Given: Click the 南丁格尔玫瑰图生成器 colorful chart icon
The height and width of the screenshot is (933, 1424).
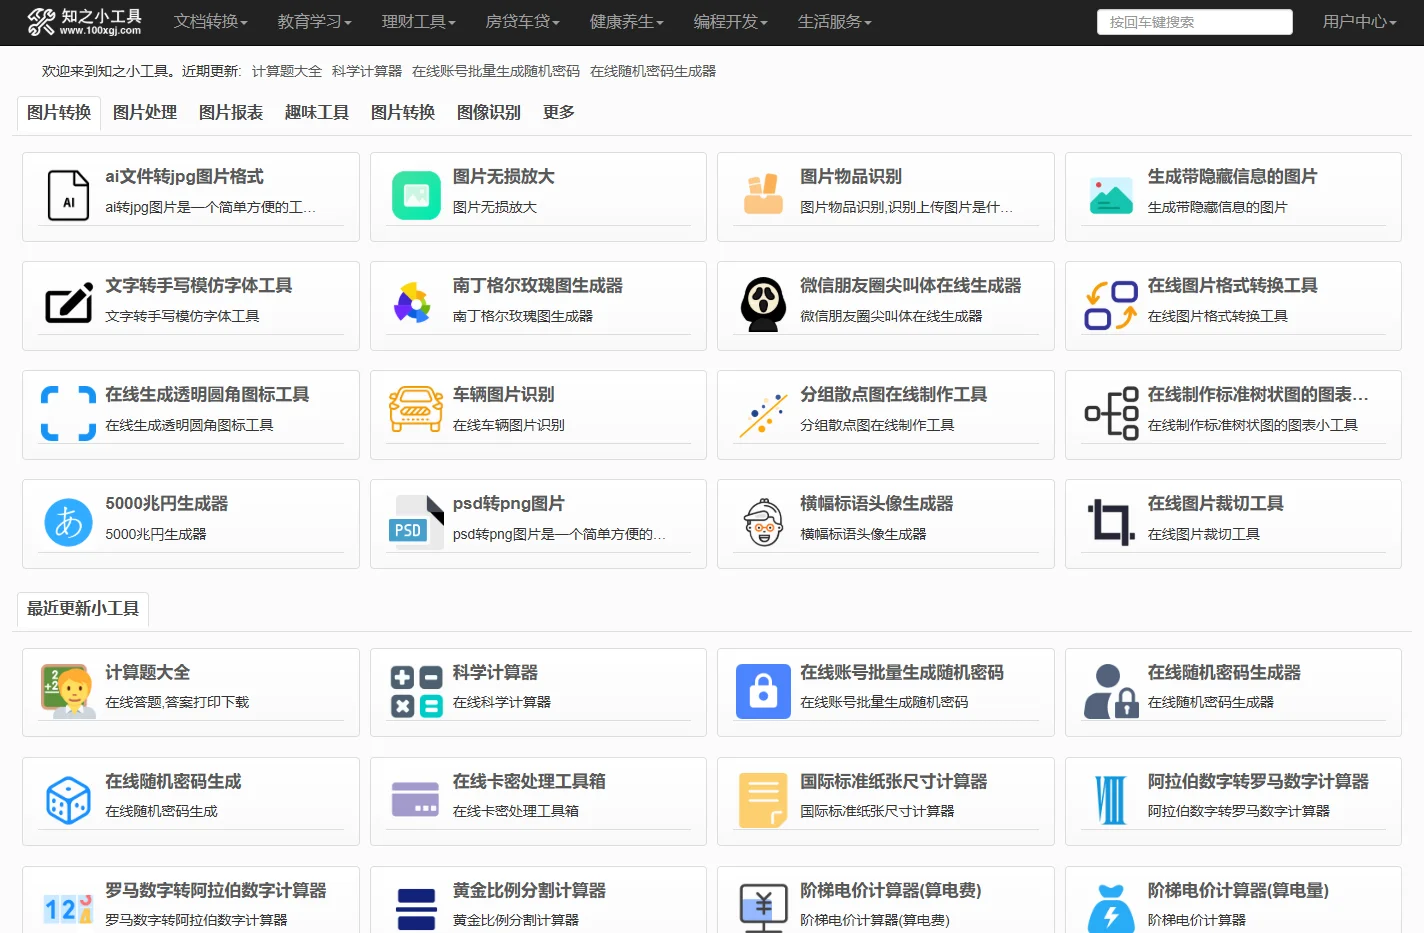Looking at the screenshot, I should pos(412,303).
